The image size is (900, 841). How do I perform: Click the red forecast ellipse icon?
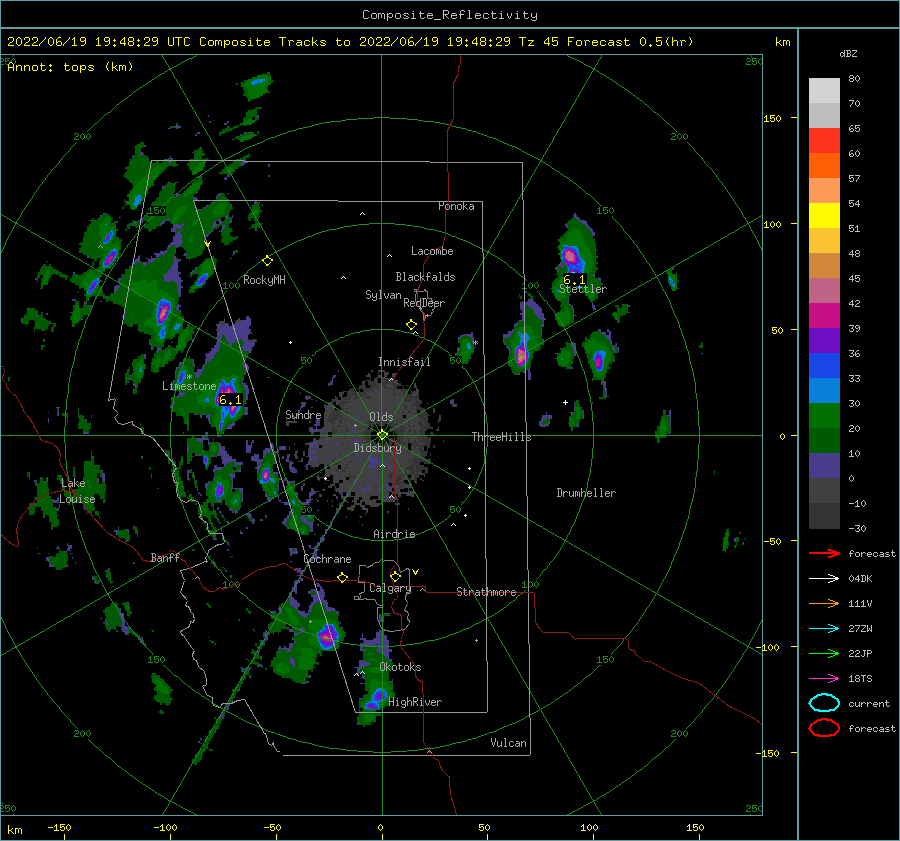tap(824, 728)
